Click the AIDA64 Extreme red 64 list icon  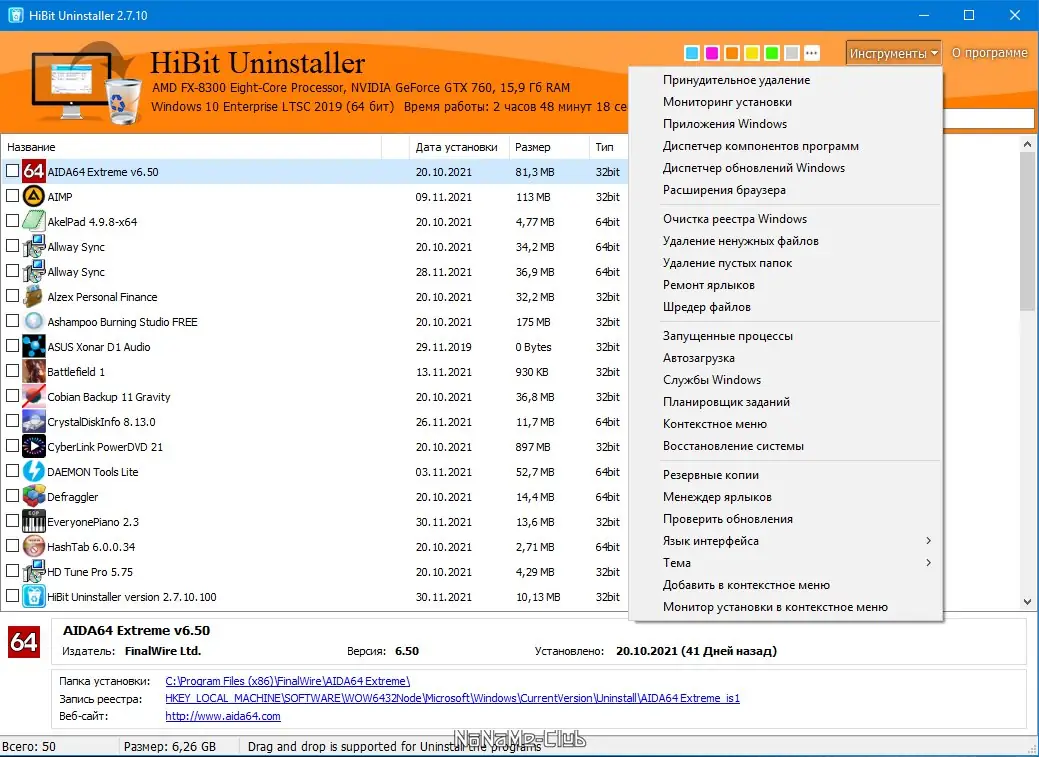[x=33, y=172]
